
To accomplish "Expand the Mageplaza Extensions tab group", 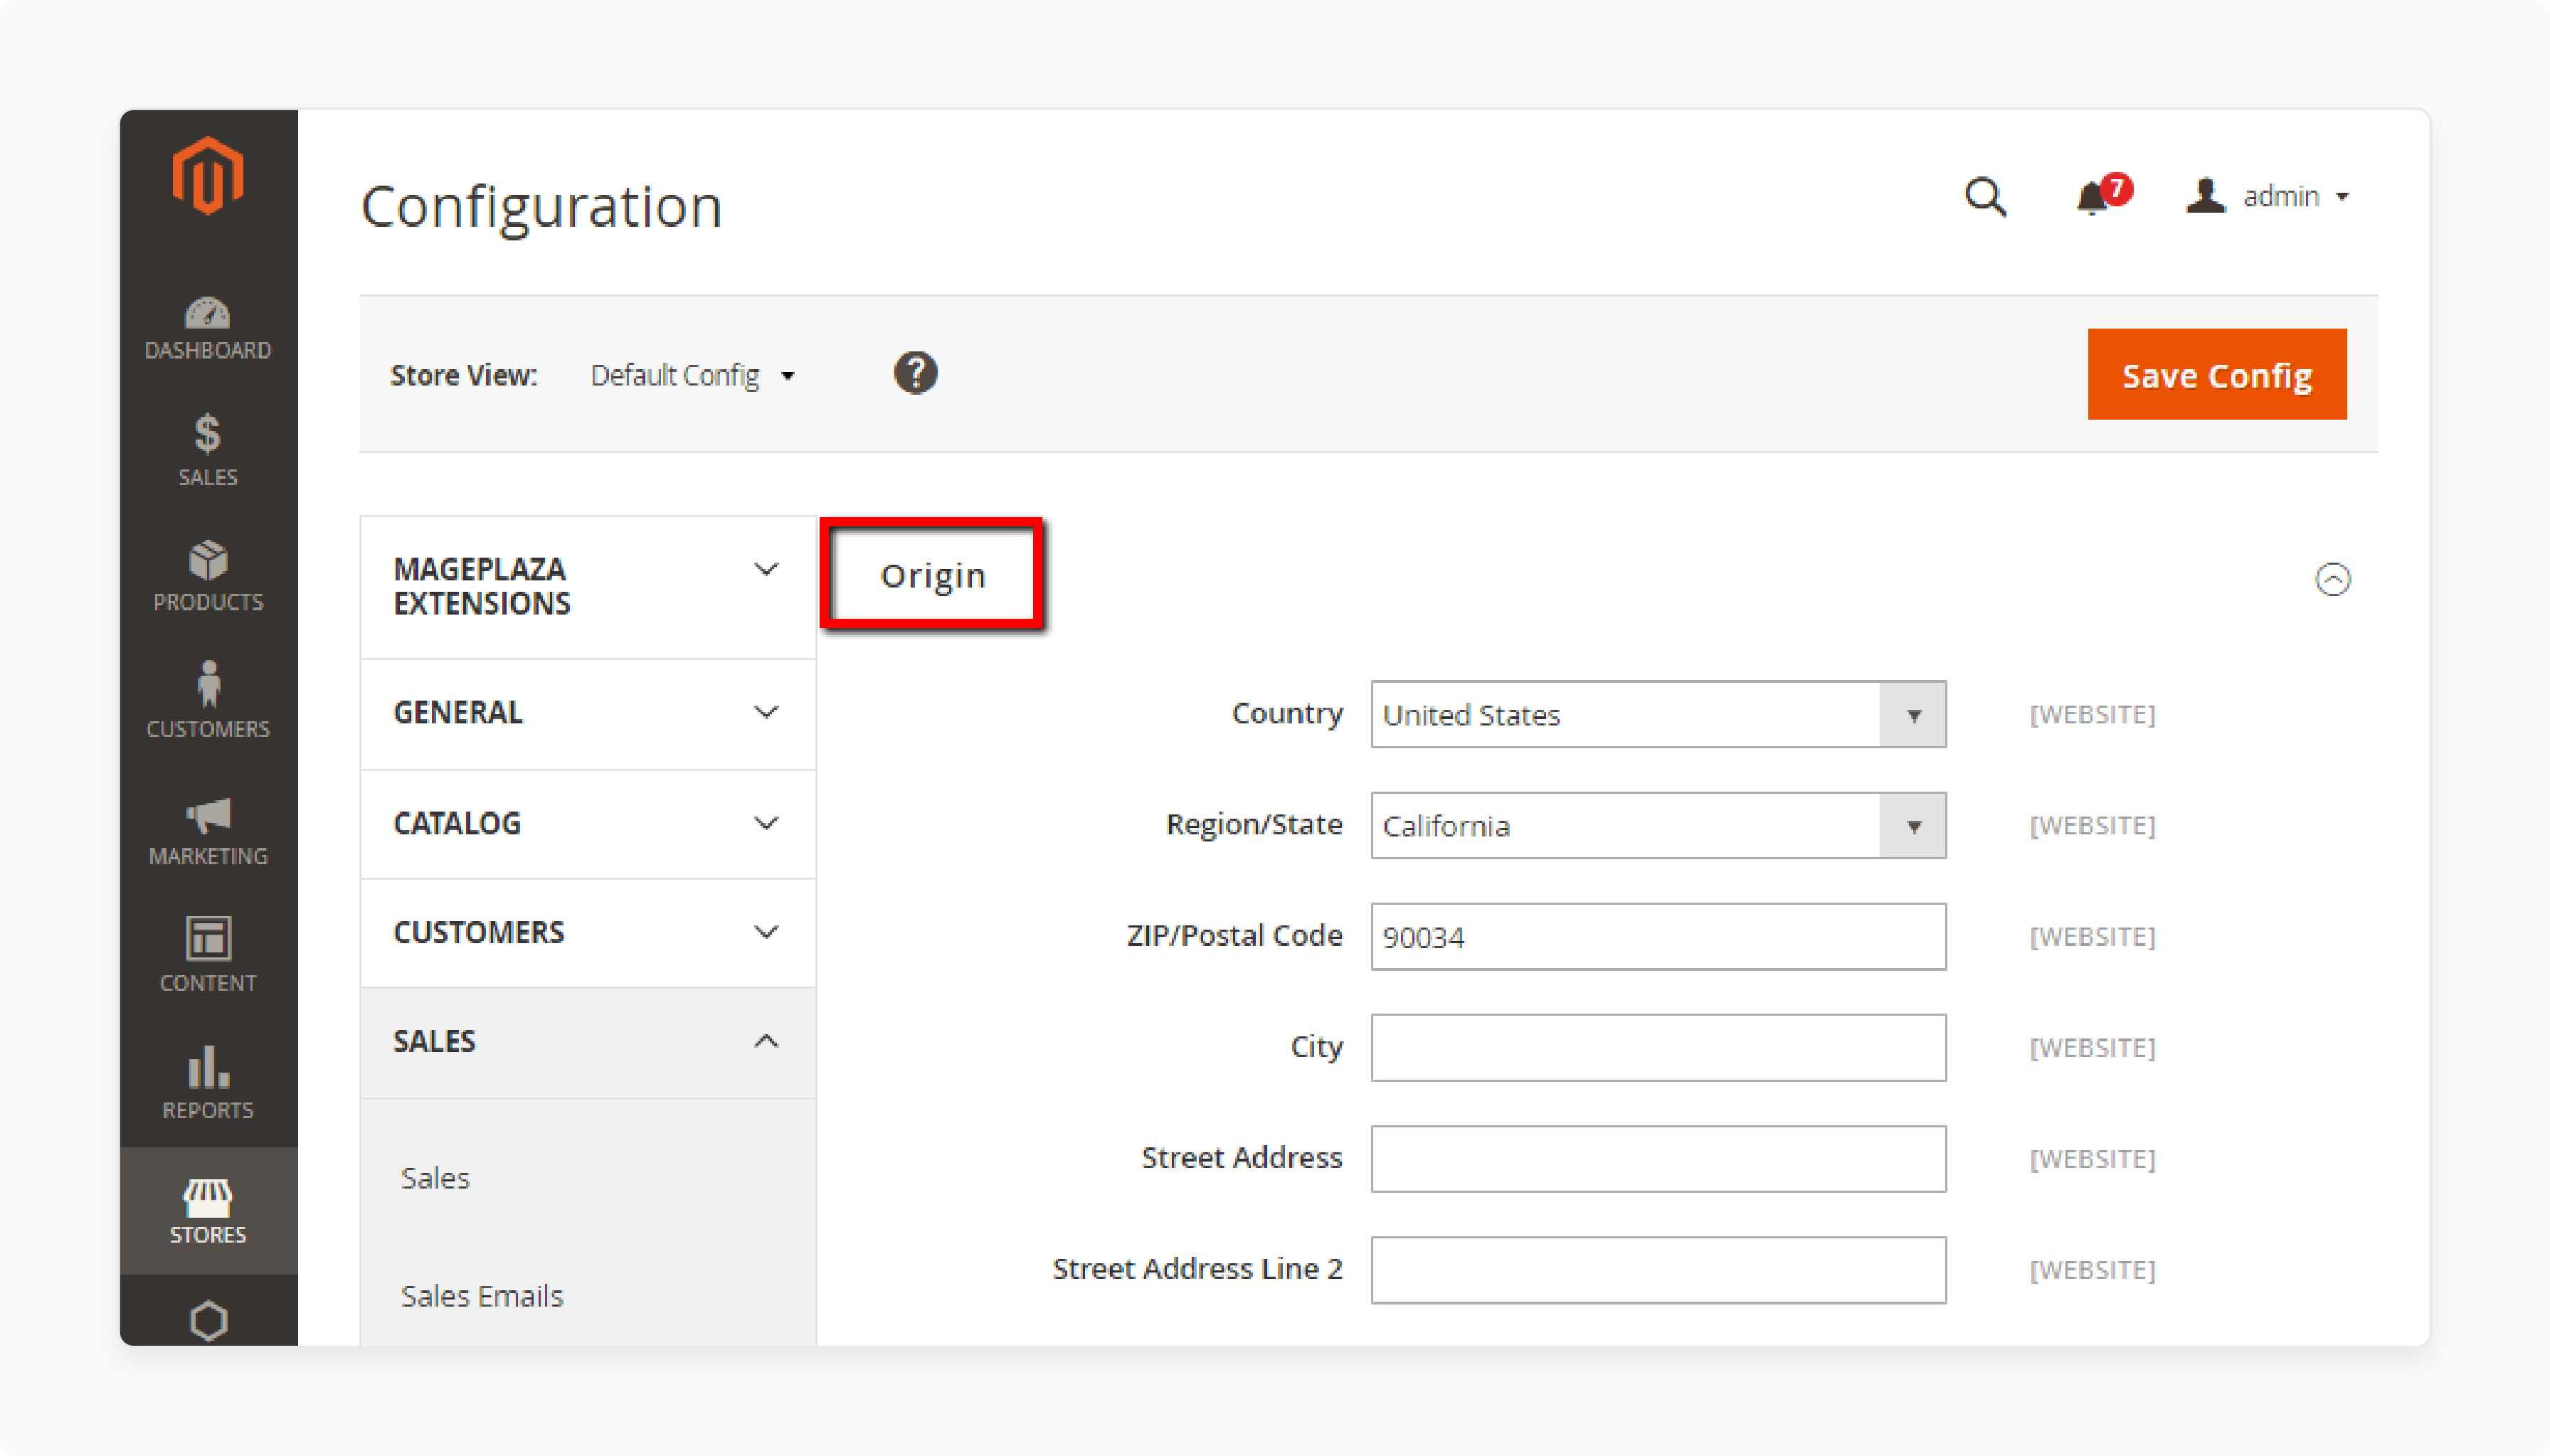I will [588, 587].
